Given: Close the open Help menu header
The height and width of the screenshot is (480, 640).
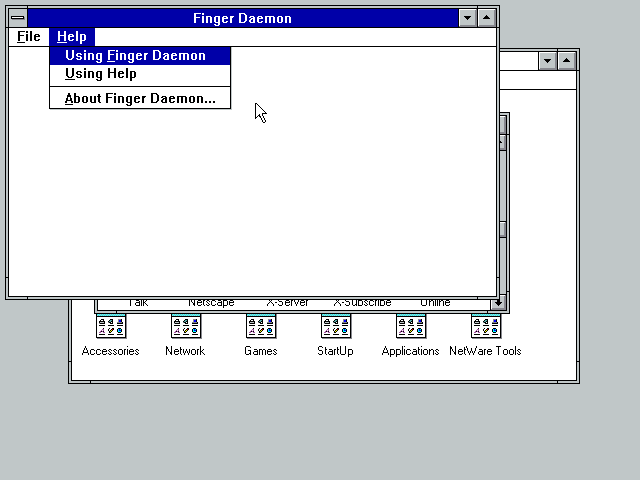Looking at the screenshot, I should pyautogui.click(x=72, y=37).
